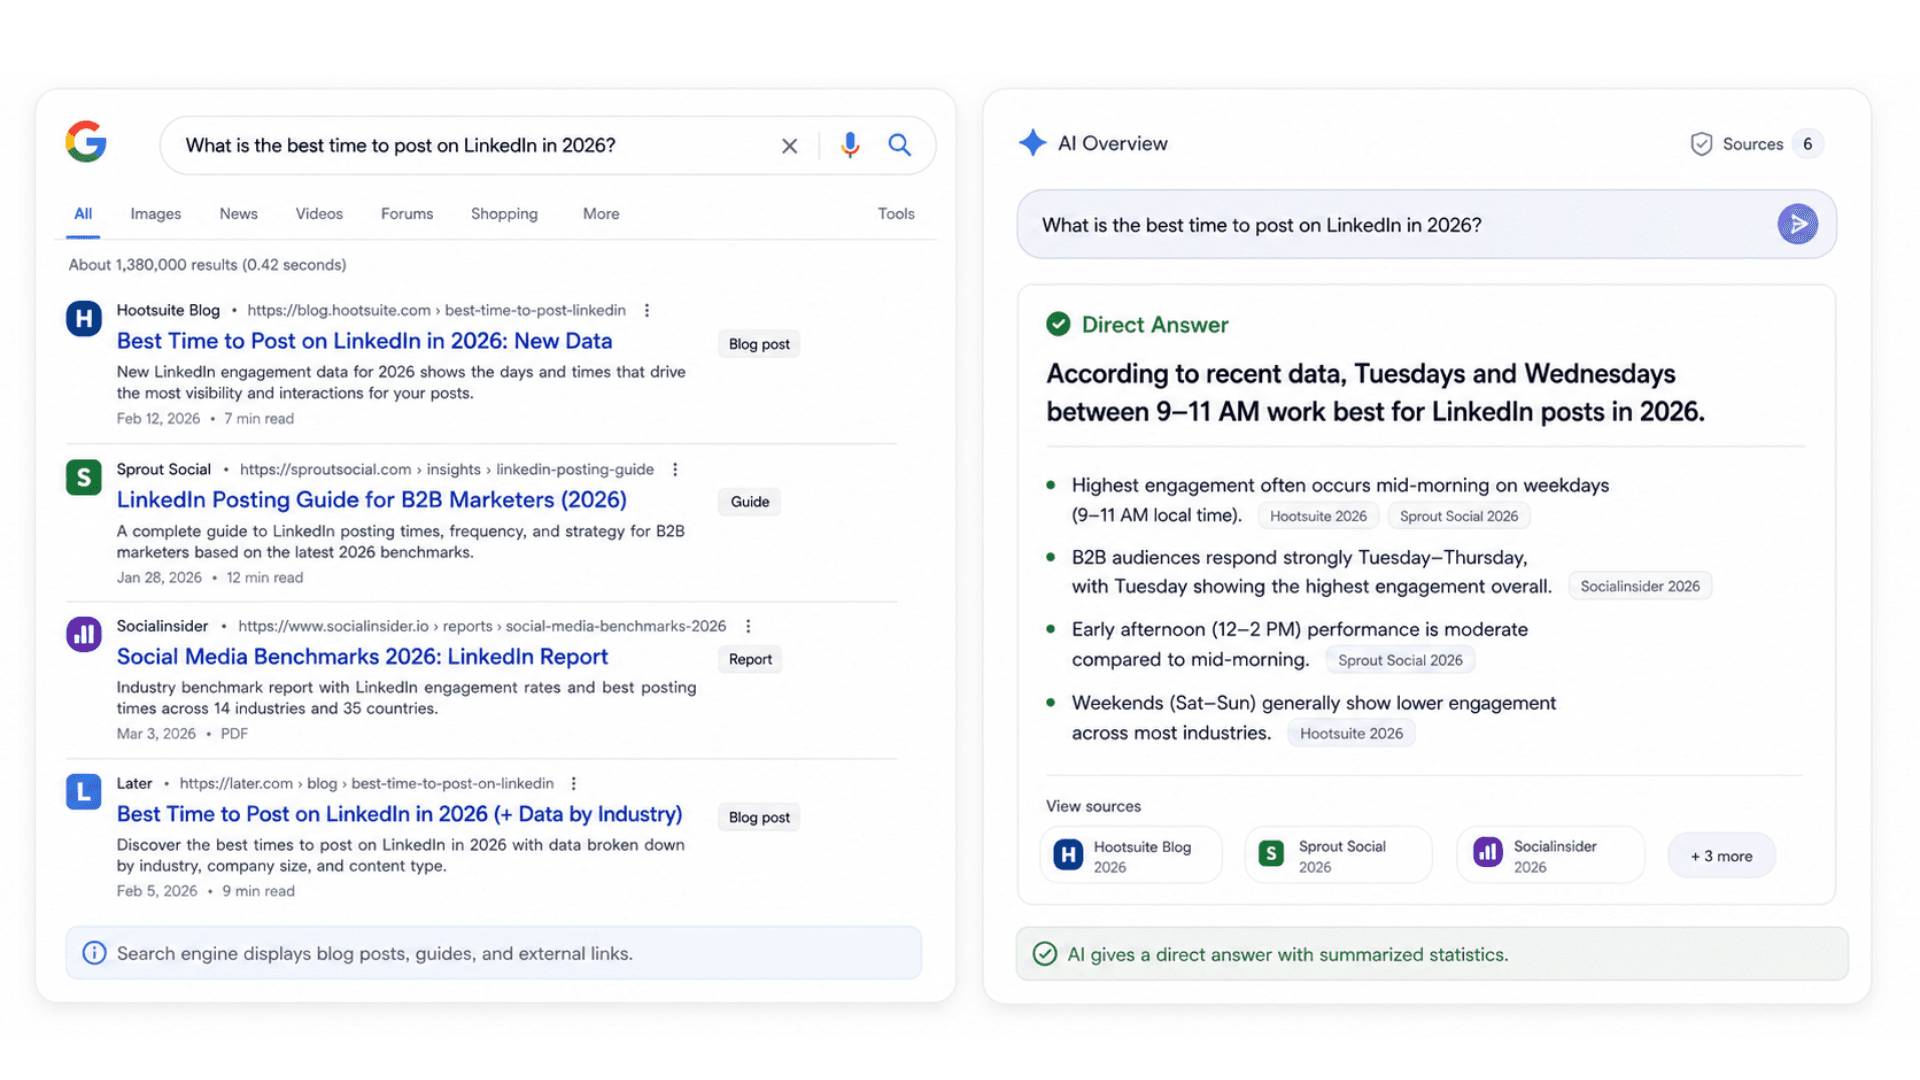The width and height of the screenshot is (1920, 1080).
Task: Open more options for Sprout Social result
Action: coord(675,470)
